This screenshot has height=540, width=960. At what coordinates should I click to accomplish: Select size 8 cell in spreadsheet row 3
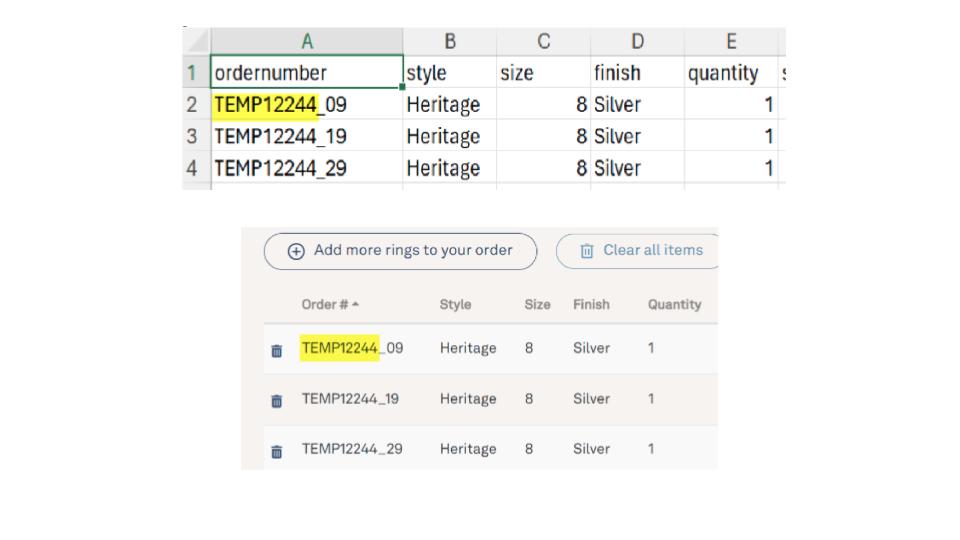pos(544,136)
